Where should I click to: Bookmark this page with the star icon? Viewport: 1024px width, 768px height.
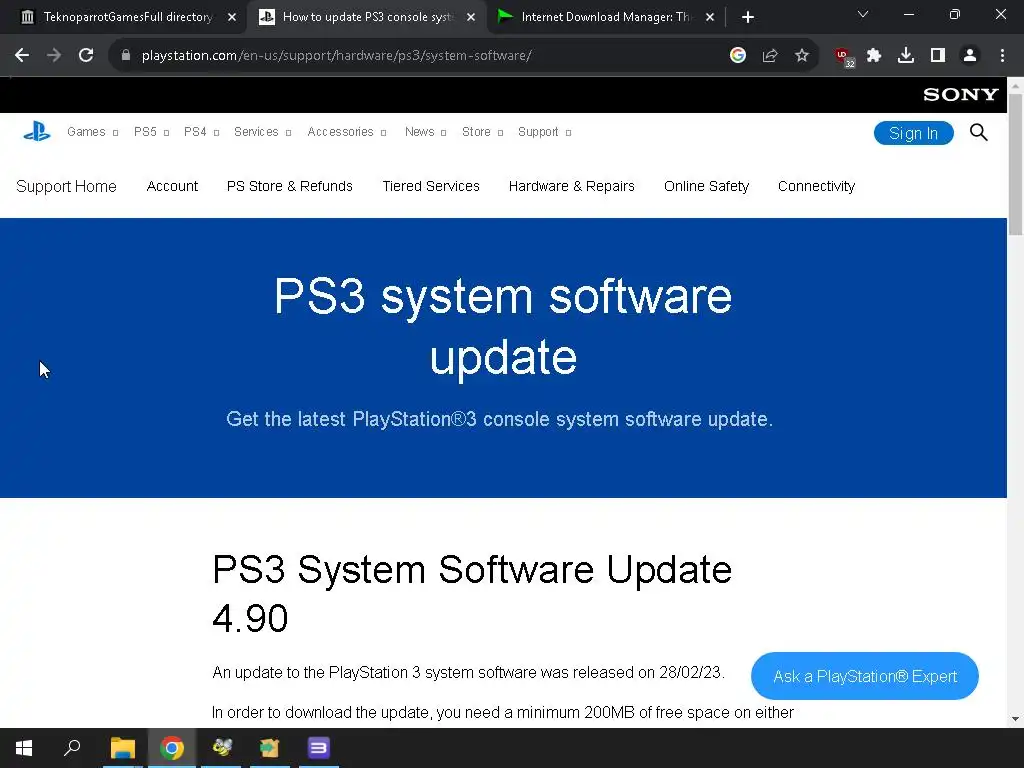(802, 56)
